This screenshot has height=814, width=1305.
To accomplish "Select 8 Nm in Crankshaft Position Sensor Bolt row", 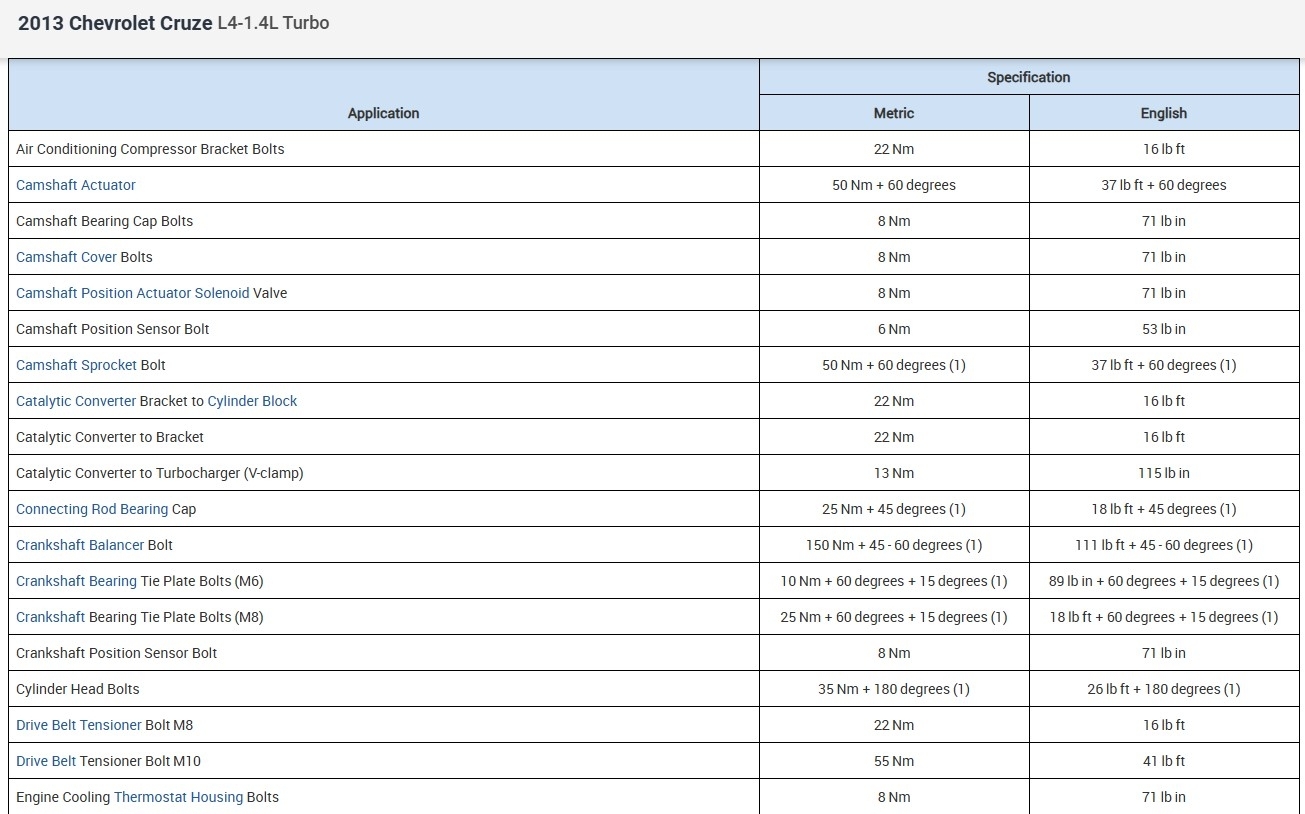I will pos(894,653).
